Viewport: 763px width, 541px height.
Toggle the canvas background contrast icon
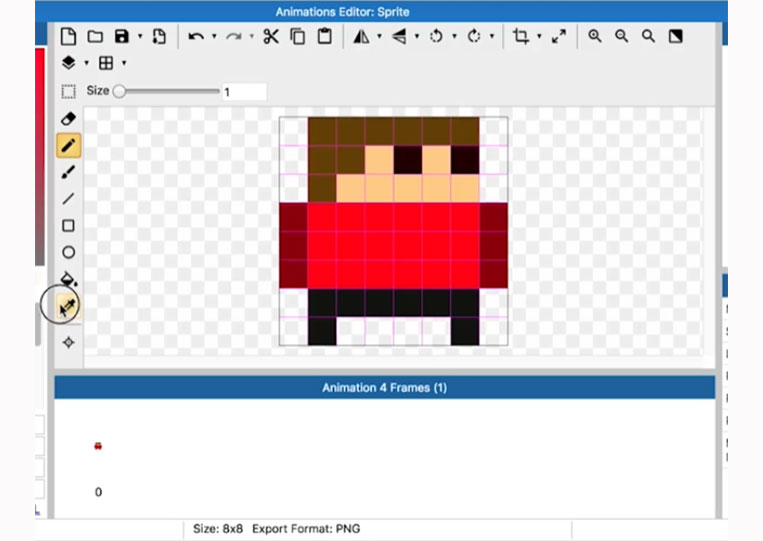click(675, 36)
